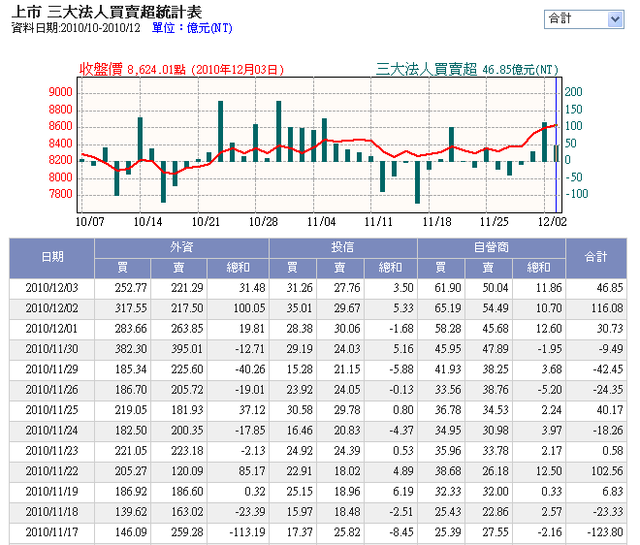Select the date cell 2010/11/17
640x545 pixels.
pos(52,533)
